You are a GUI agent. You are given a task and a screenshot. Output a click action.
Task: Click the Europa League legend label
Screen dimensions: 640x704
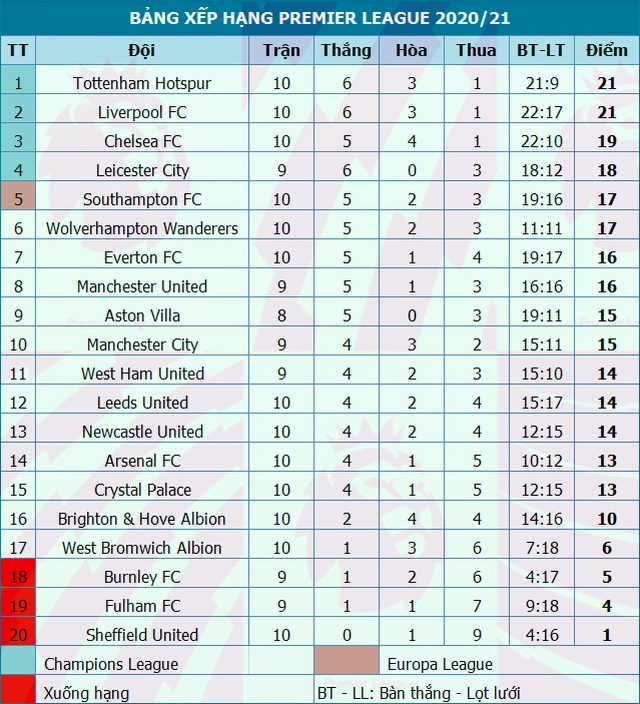(x=440, y=663)
